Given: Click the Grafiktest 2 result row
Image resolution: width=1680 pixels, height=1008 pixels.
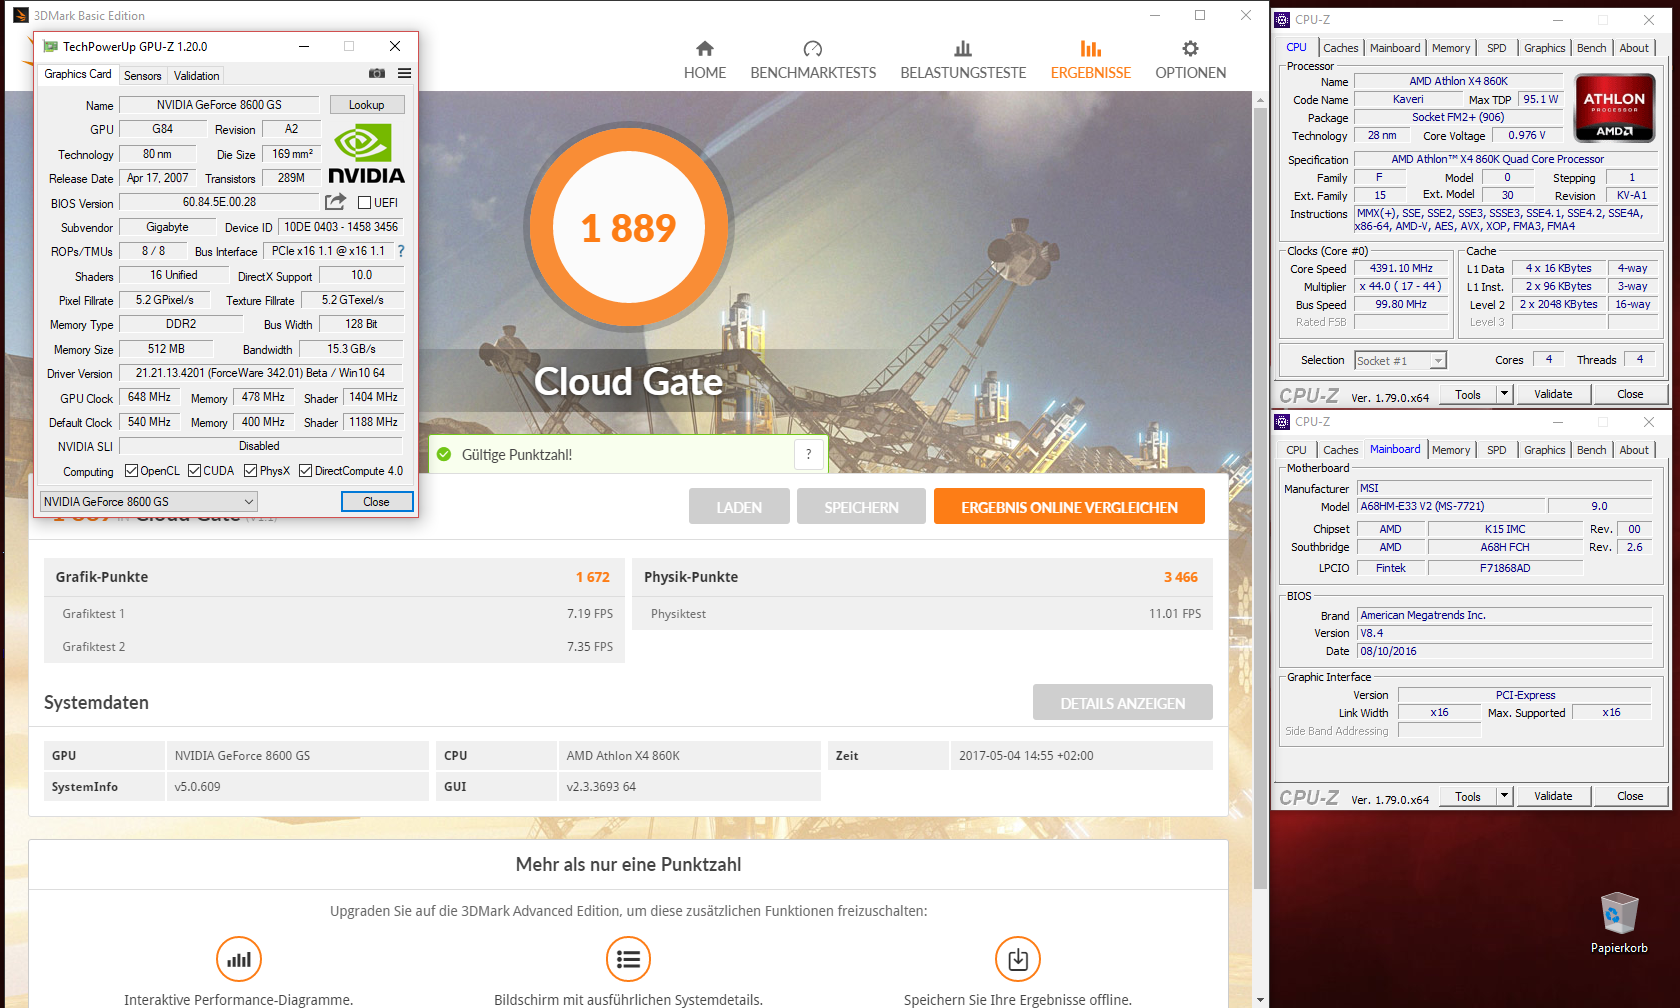Looking at the screenshot, I should (334, 647).
